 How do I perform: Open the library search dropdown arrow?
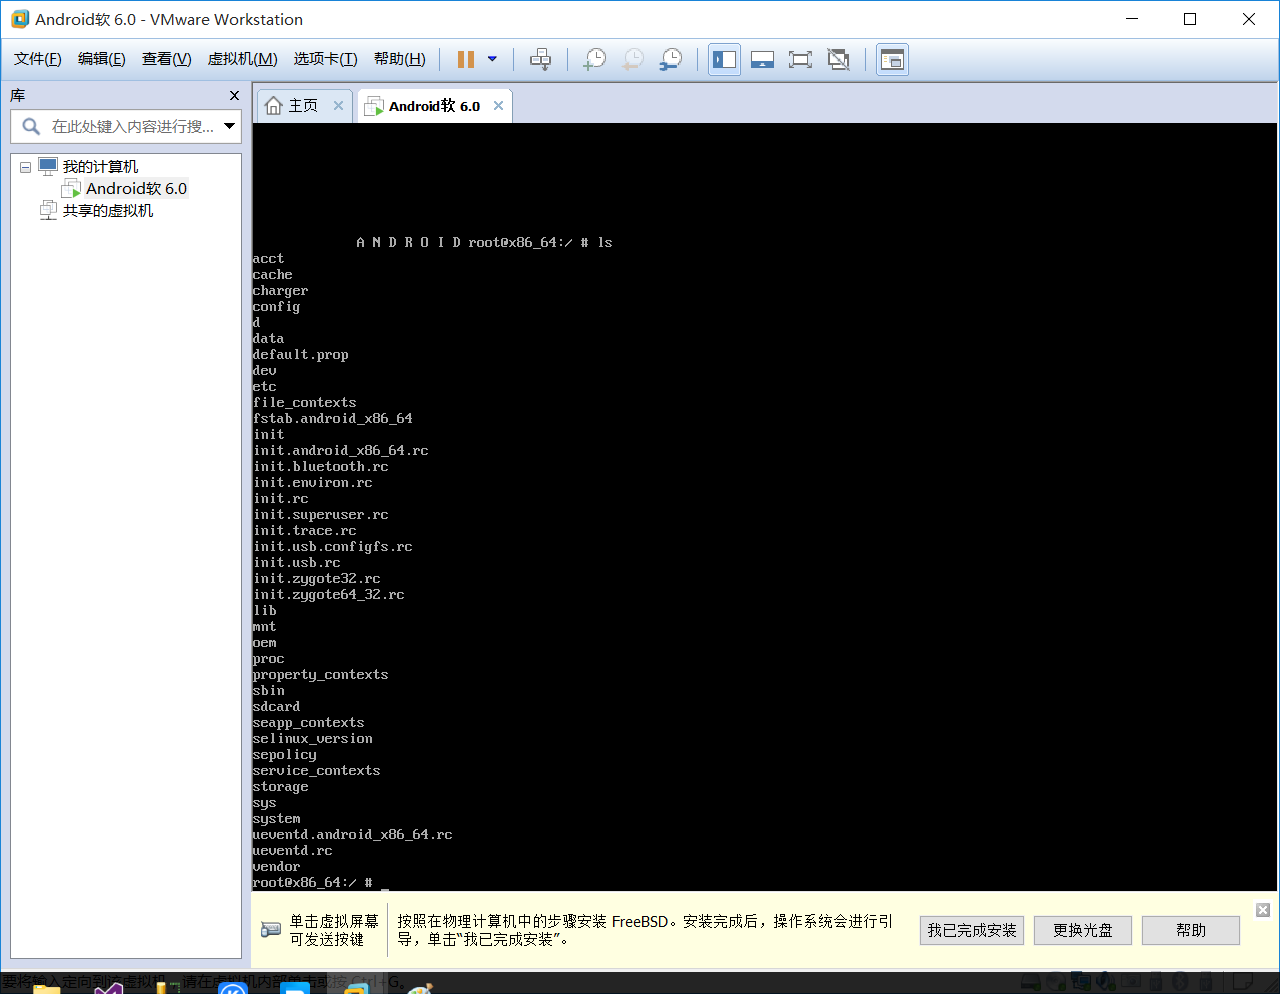pos(230,126)
